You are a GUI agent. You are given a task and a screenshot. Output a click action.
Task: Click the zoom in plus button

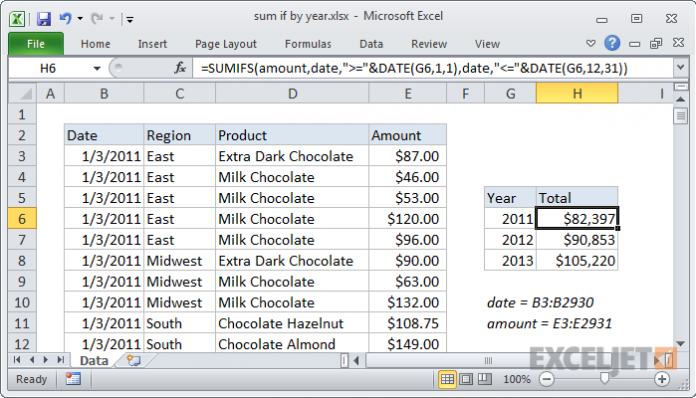tap(662, 379)
